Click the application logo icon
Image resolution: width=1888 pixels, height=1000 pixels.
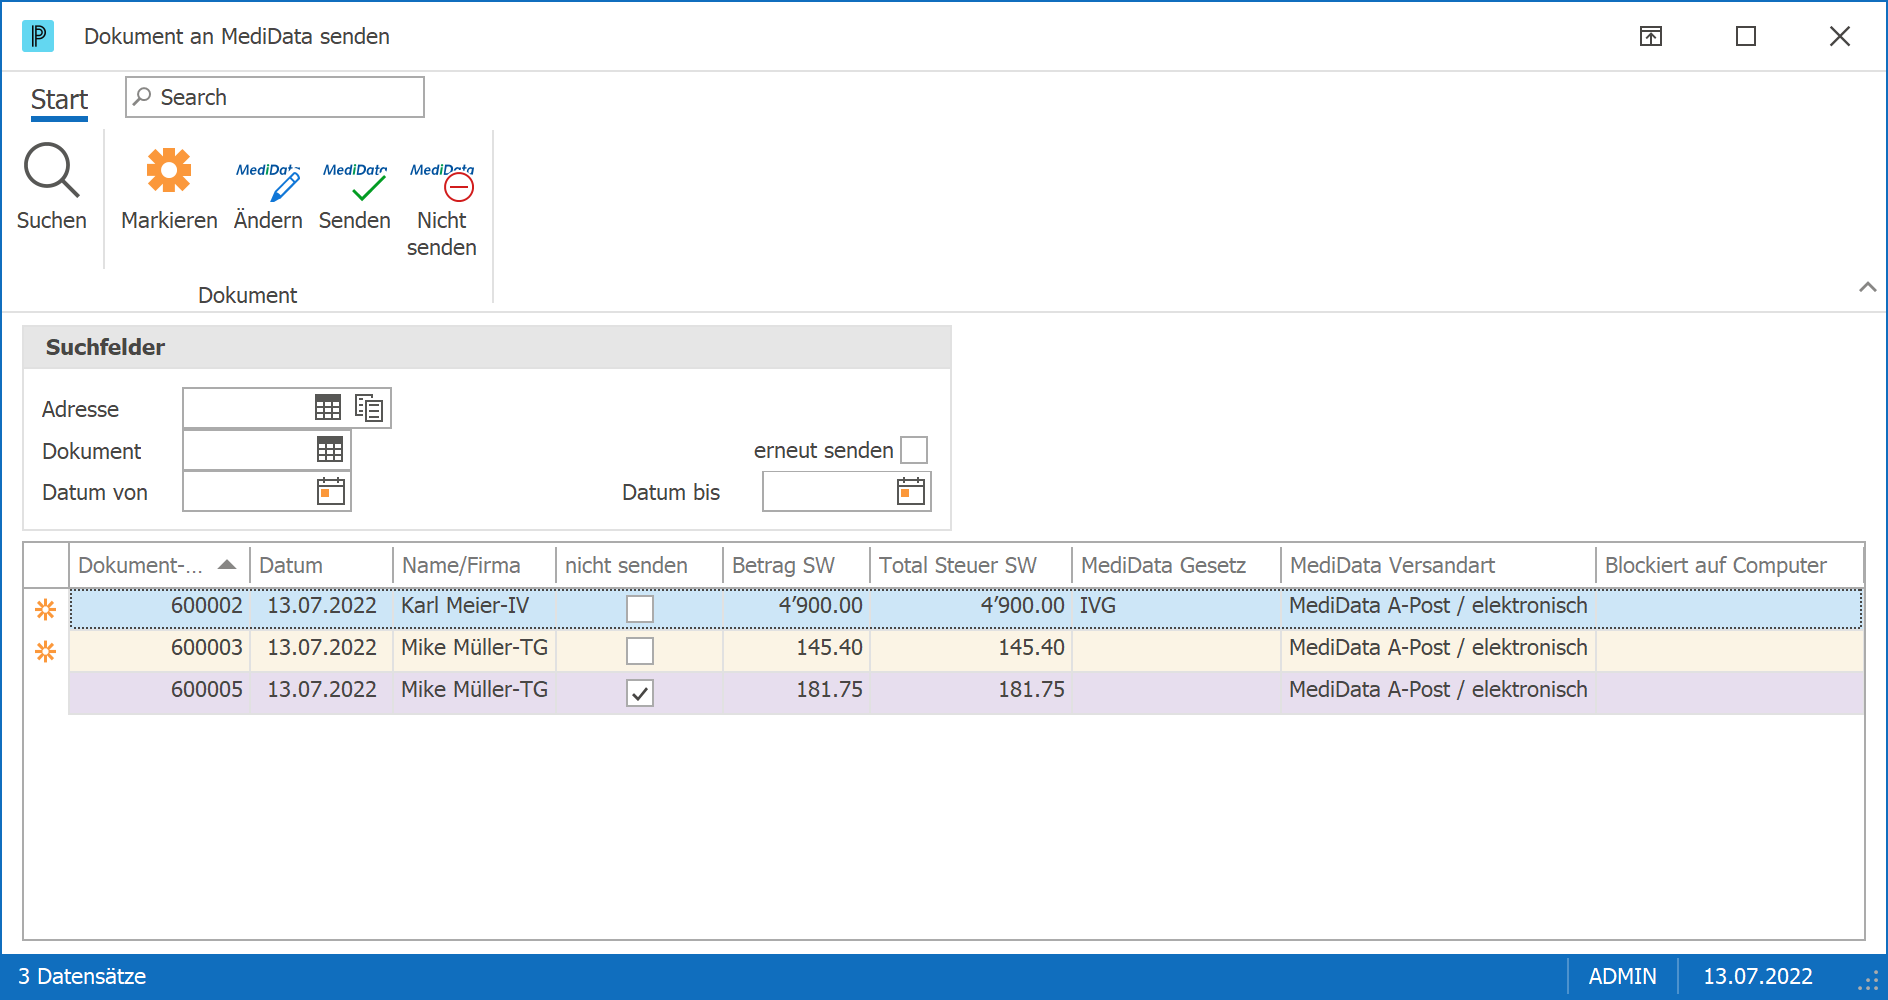[x=38, y=36]
